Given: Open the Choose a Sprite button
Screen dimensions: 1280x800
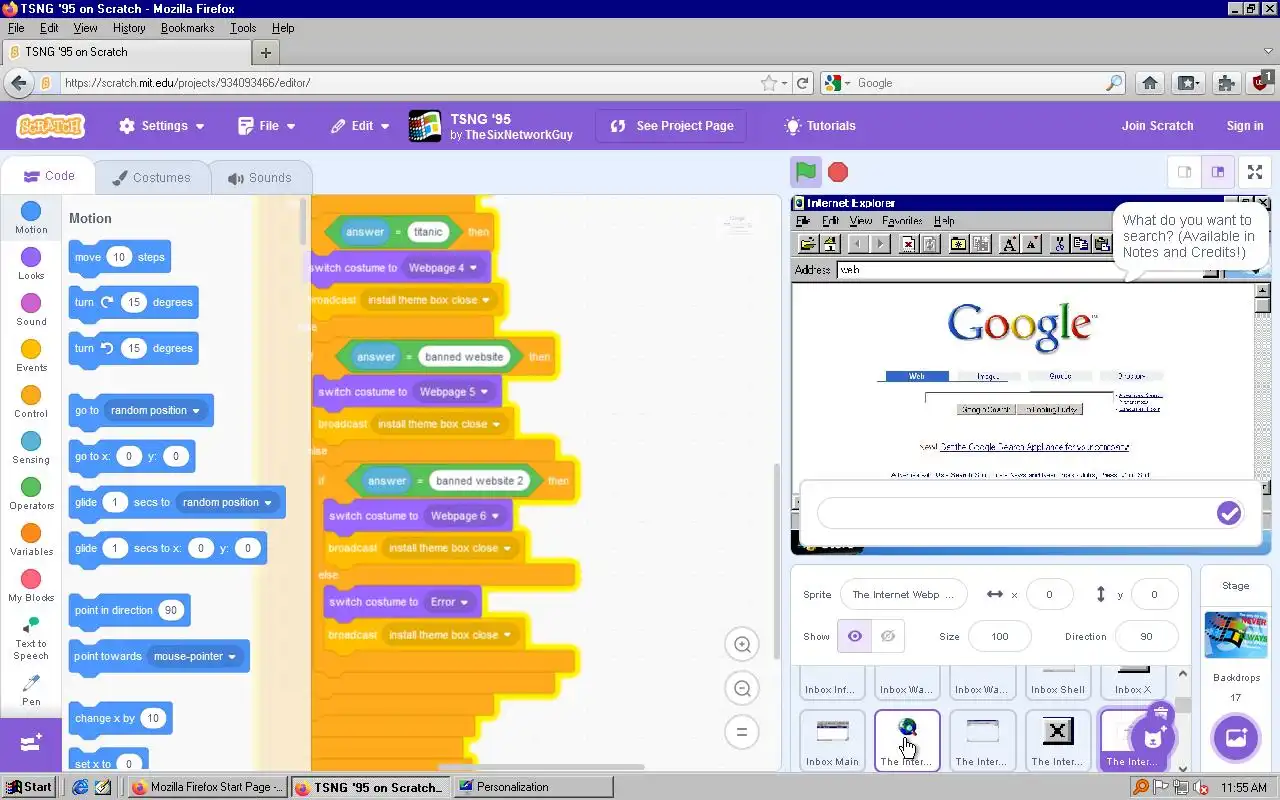Looking at the screenshot, I should coord(1152,739).
